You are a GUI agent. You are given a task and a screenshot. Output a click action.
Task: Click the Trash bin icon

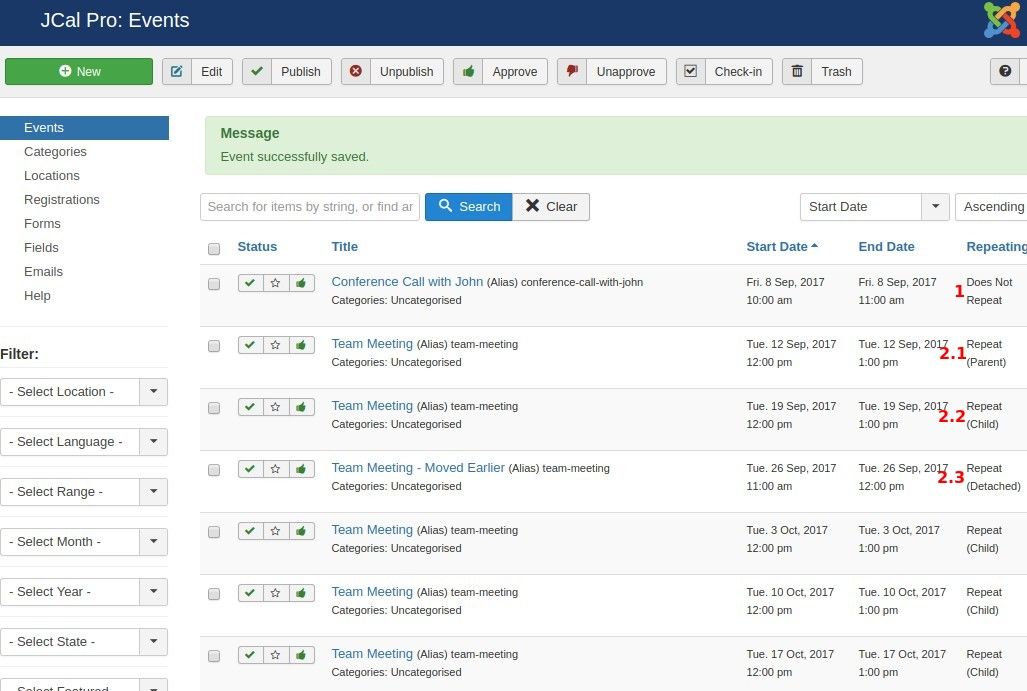(797, 71)
